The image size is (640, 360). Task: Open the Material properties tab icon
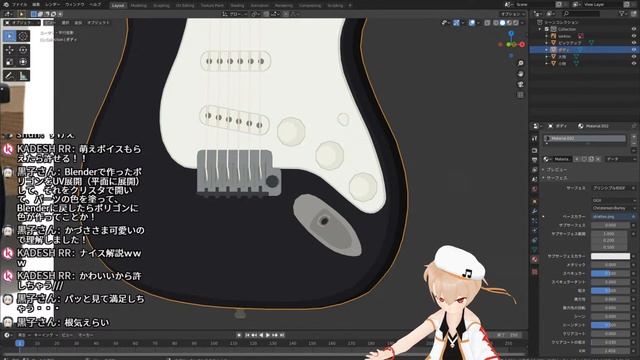(x=535, y=259)
